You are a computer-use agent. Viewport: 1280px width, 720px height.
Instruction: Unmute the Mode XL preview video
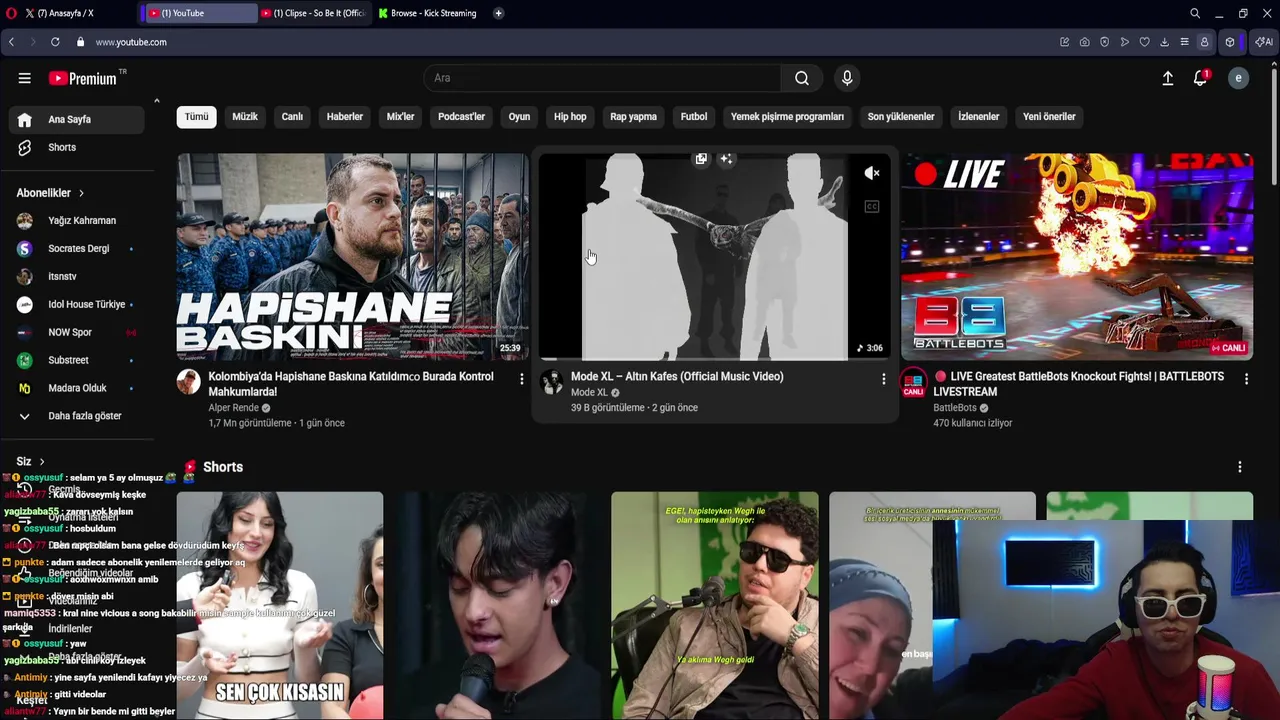click(872, 173)
